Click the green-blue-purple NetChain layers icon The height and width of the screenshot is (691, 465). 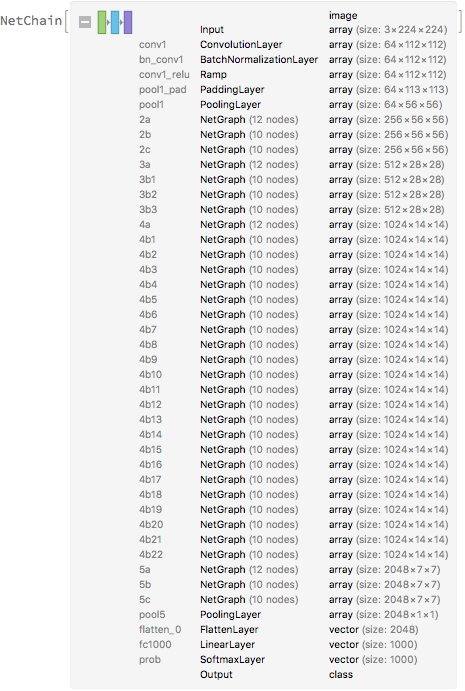115,22
